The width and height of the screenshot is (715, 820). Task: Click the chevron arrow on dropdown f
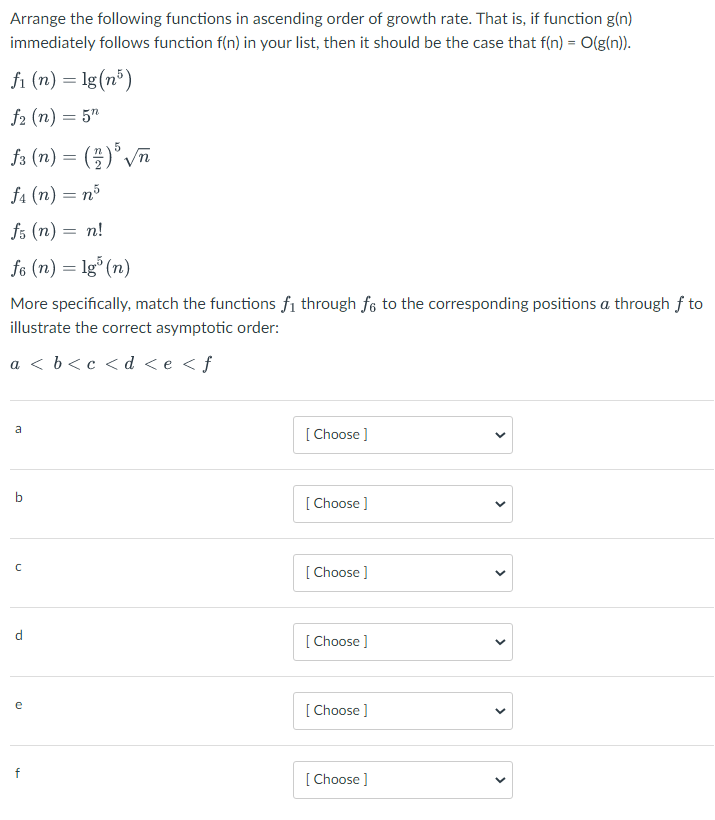[499, 779]
